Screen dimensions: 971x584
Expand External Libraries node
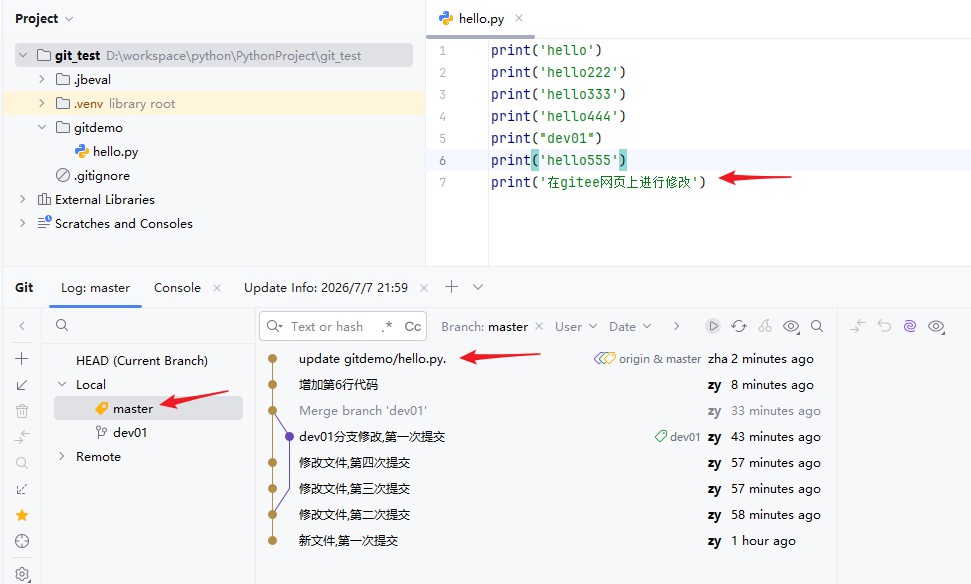tap(23, 199)
